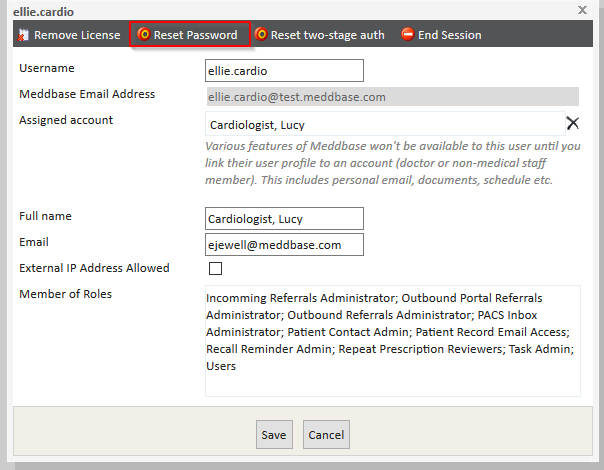Image resolution: width=604 pixels, height=470 pixels.
Task: Click the Reset Password circular icon
Action: 144,35
